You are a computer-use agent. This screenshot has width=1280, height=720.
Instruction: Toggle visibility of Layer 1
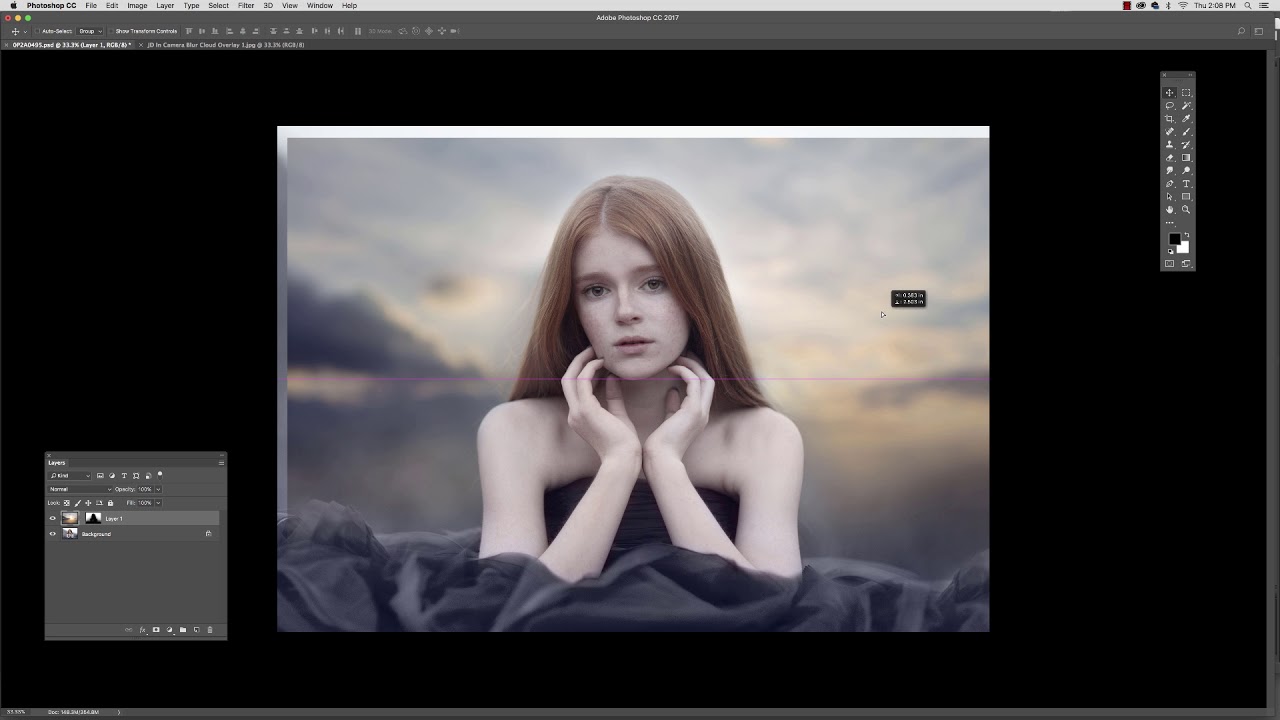(53, 518)
